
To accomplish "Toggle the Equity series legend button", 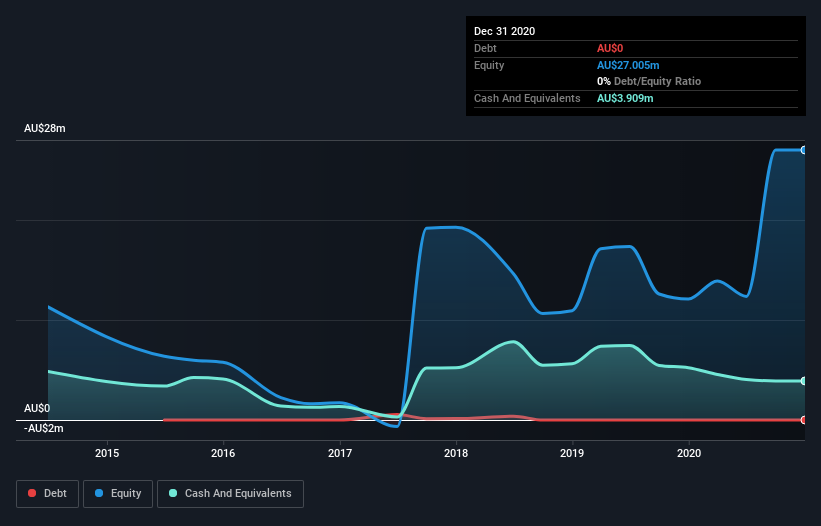I will click(118, 494).
